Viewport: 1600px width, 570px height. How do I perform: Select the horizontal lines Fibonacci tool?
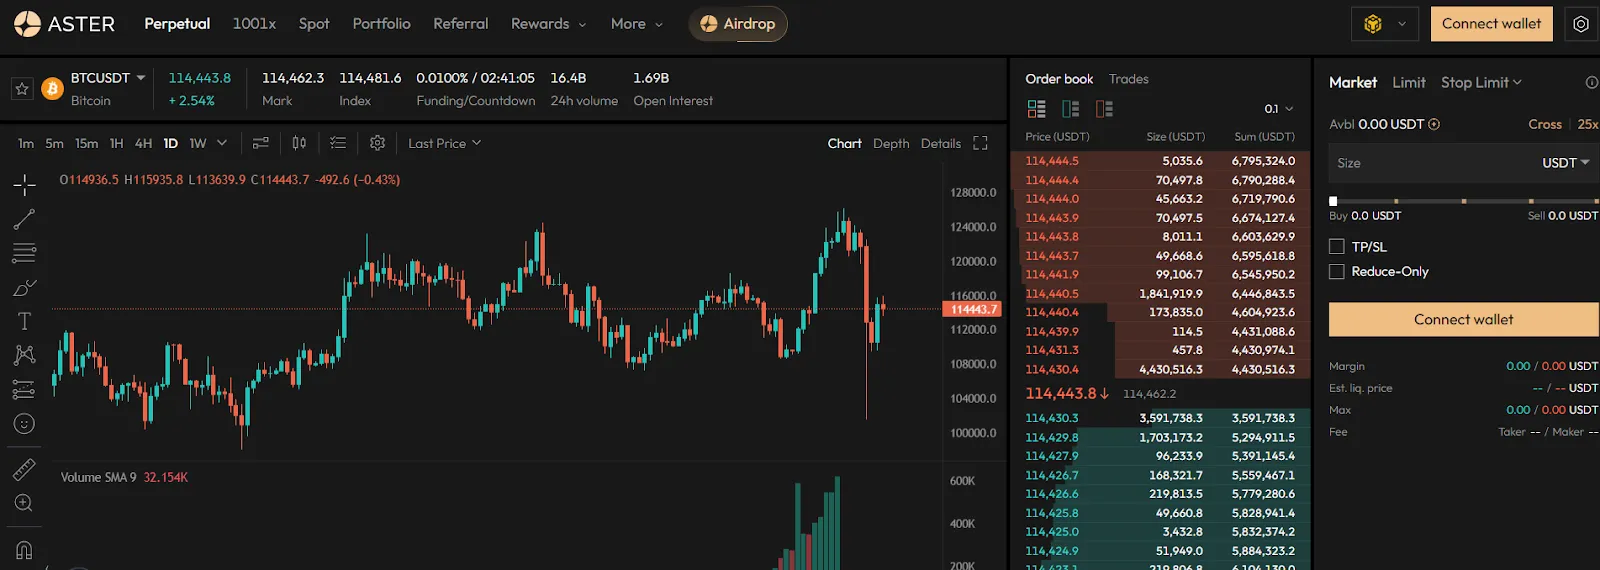coord(24,253)
